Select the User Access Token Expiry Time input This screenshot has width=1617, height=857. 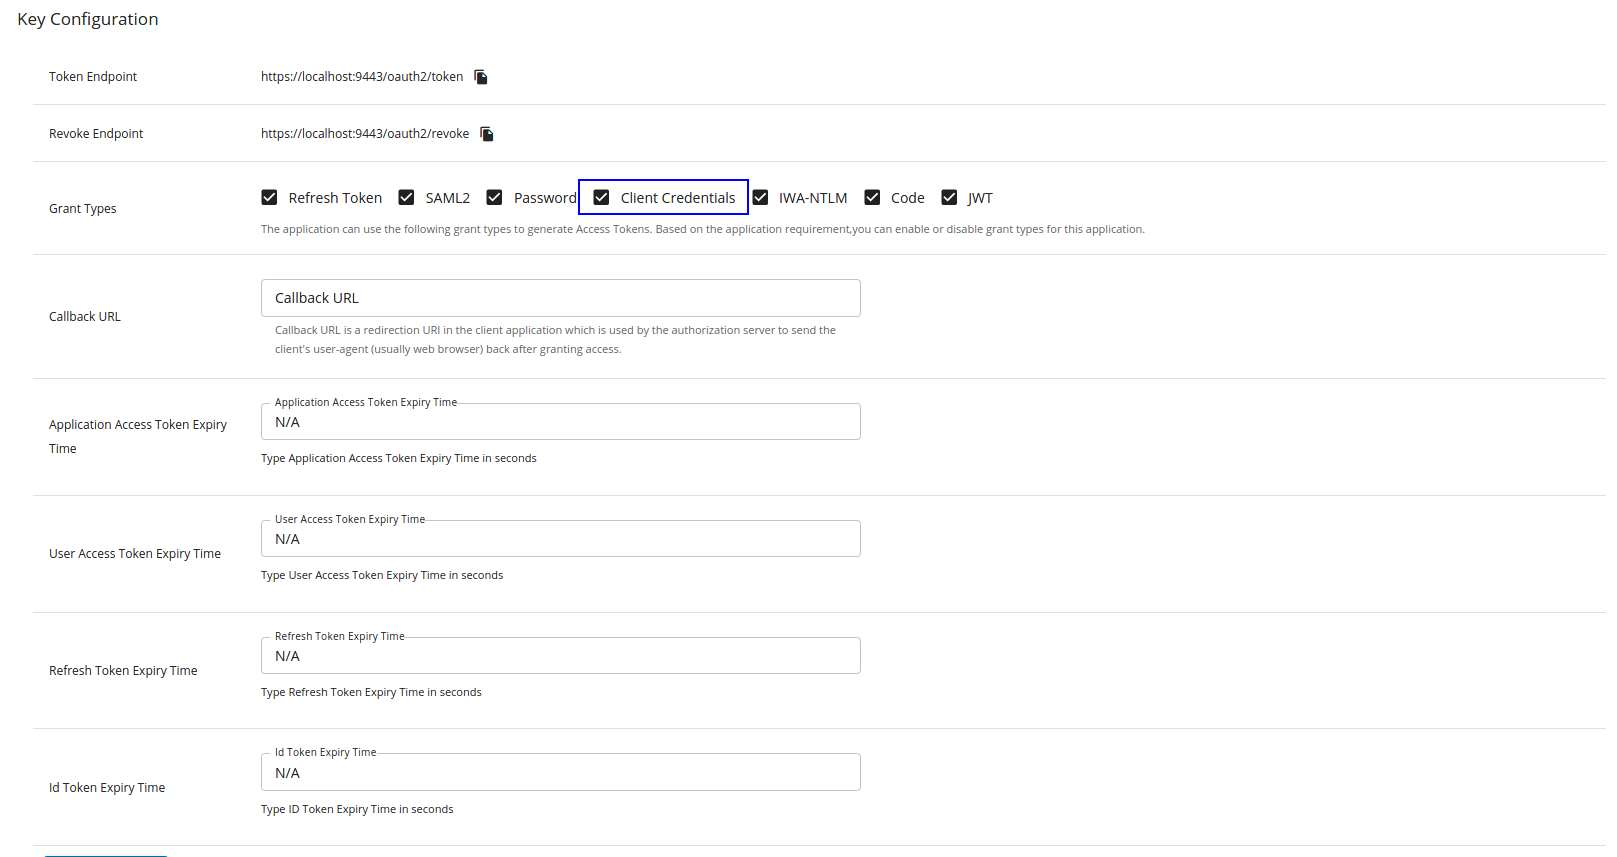point(560,539)
